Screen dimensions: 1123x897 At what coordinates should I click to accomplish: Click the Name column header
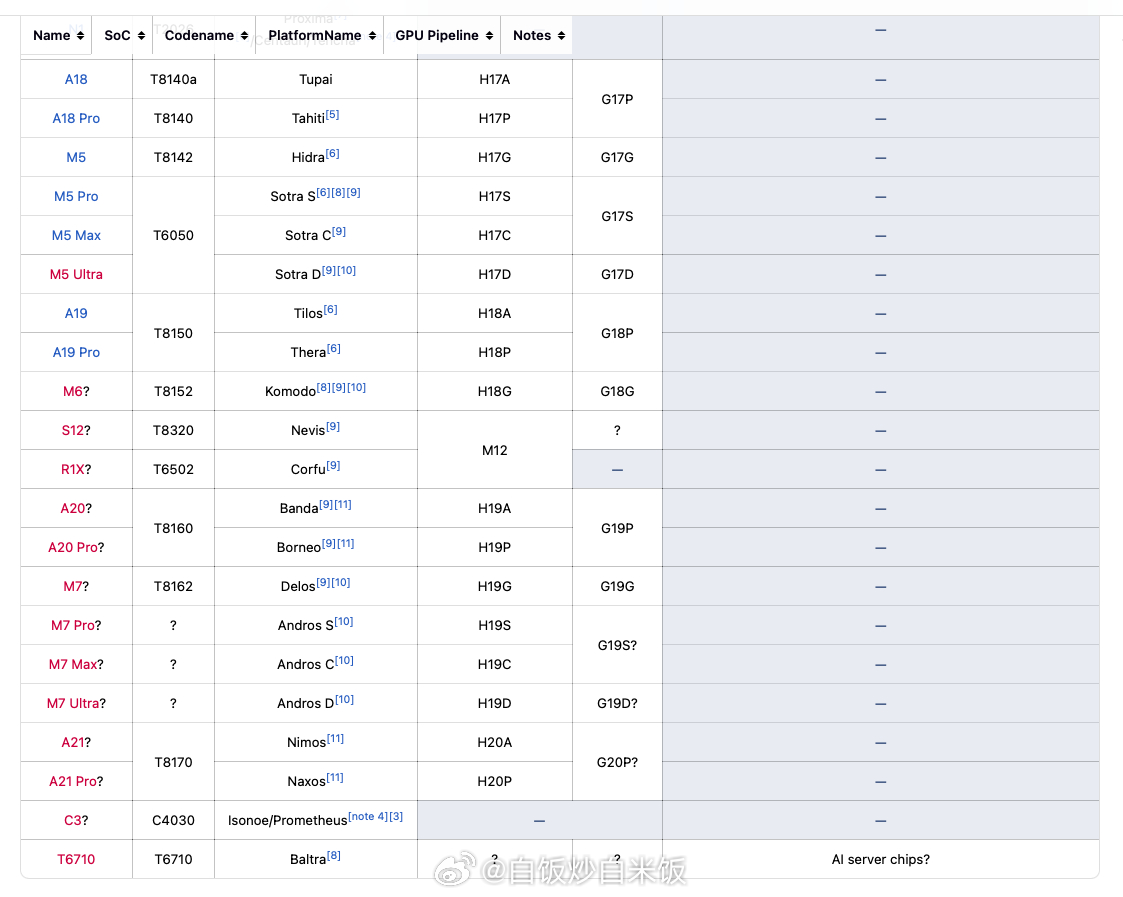pos(52,36)
